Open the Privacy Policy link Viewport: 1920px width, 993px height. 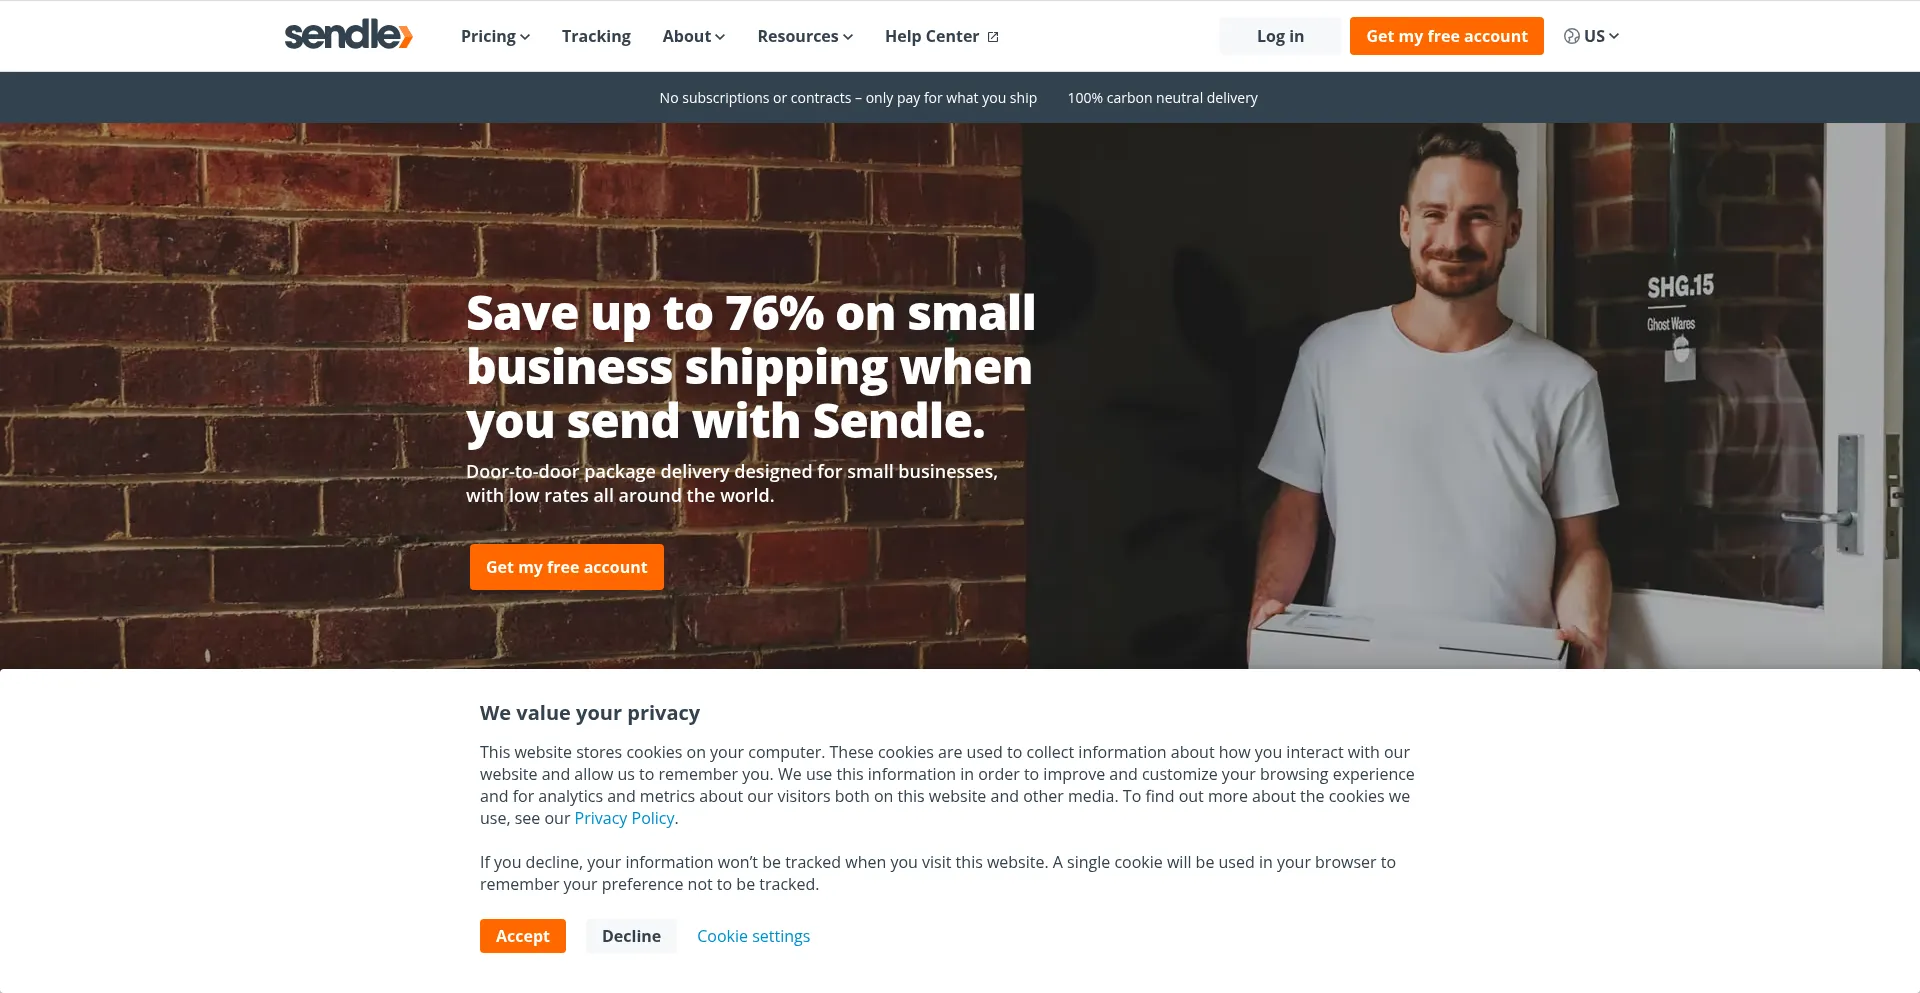click(x=624, y=818)
